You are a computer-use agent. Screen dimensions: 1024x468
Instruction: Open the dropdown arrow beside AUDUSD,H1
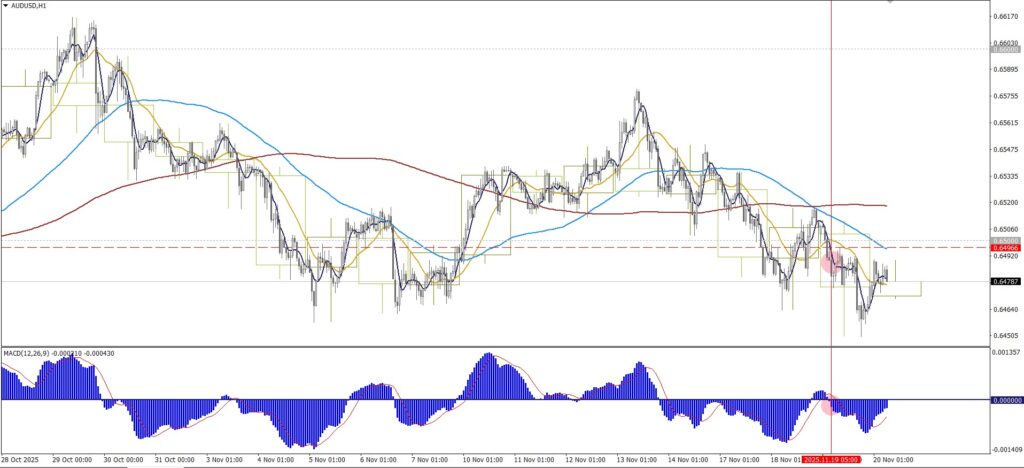pos(5,5)
